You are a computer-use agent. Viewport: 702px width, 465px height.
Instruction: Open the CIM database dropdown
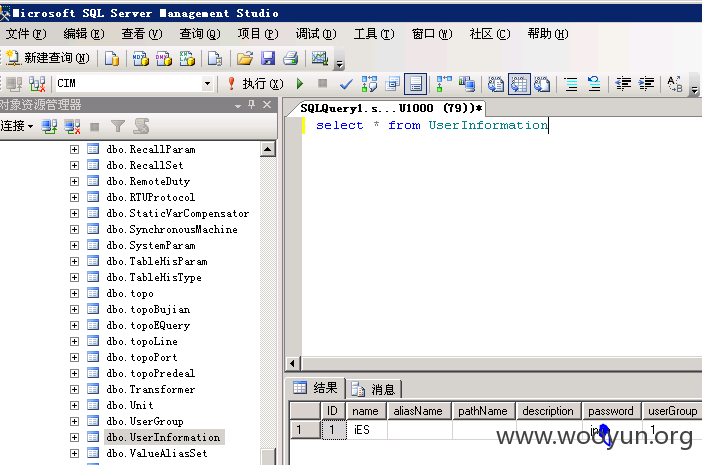point(207,84)
